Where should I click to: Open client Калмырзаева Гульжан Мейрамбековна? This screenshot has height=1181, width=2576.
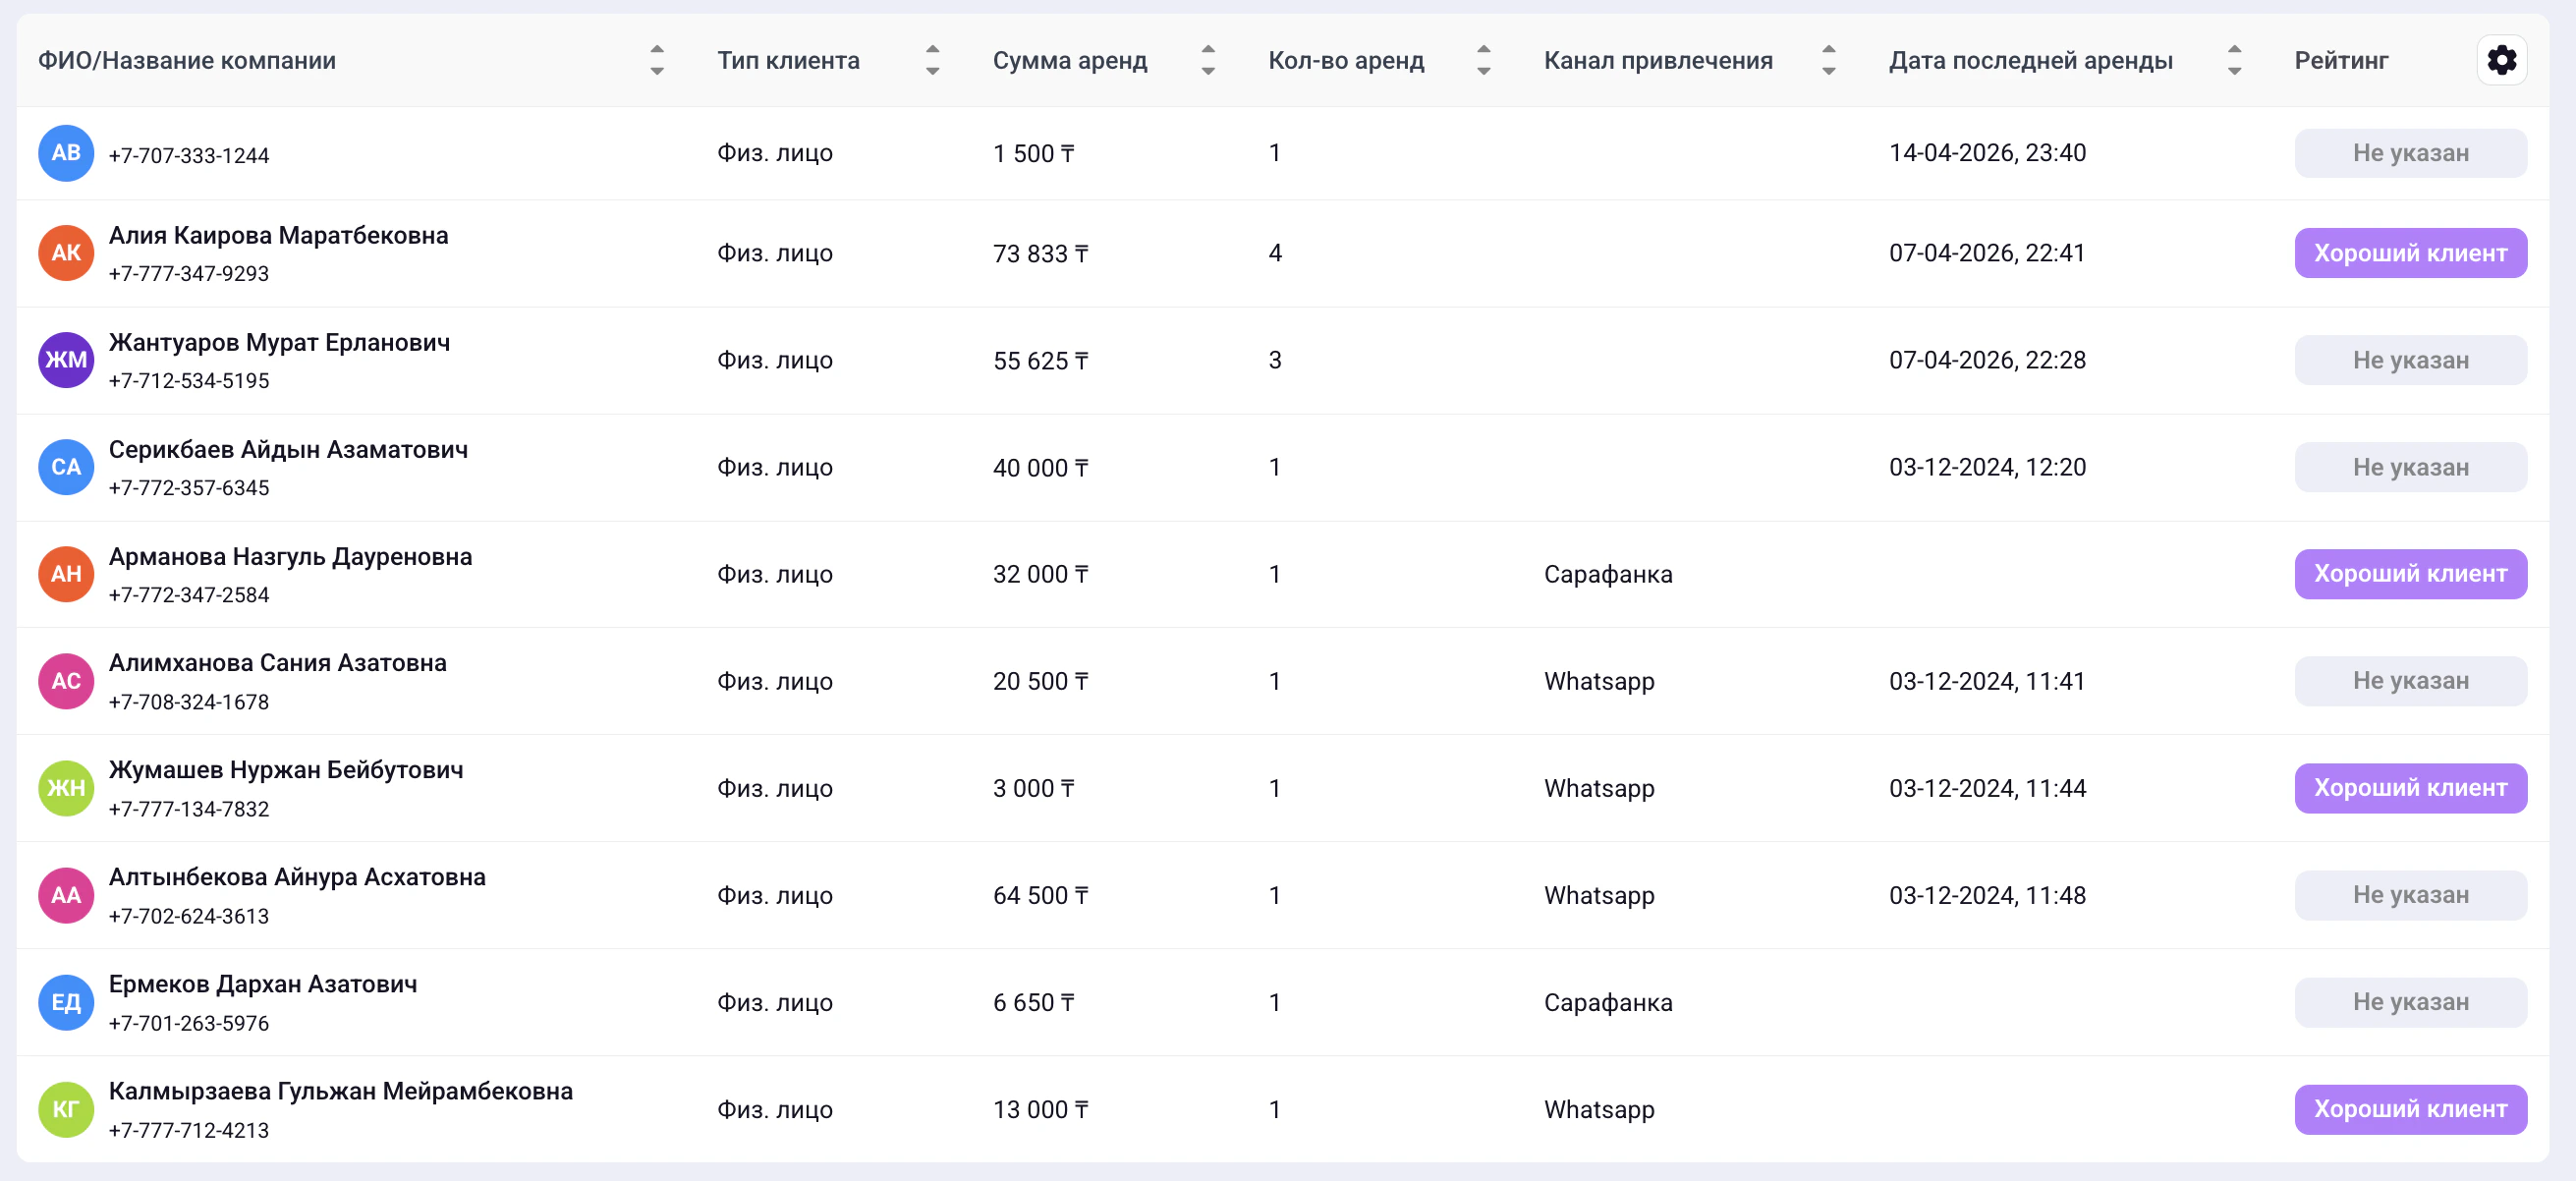click(x=340, y=1091)
